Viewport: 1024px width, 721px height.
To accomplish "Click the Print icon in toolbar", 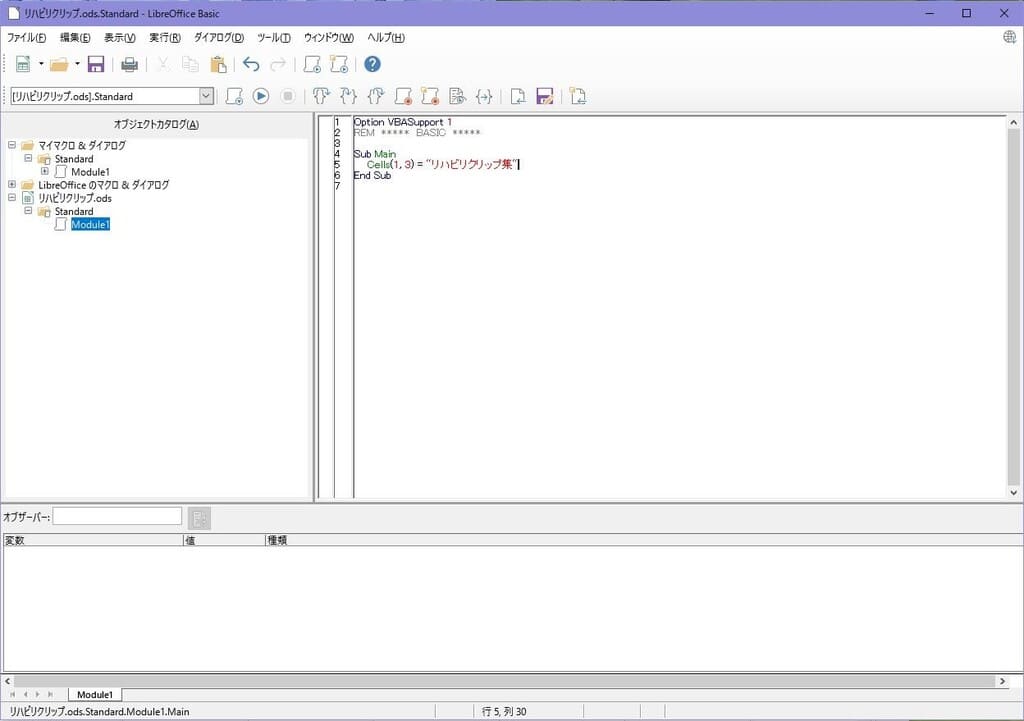I will coord(129,65).
